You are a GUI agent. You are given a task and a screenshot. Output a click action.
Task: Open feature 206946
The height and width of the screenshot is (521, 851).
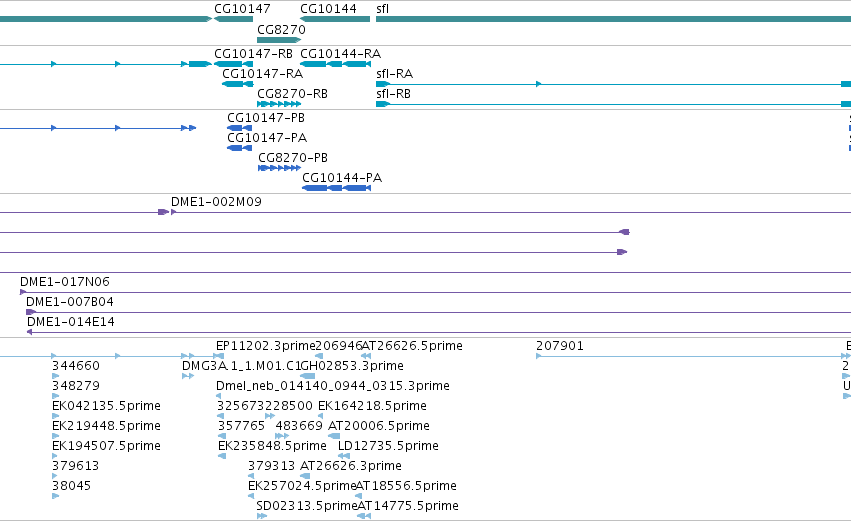point(339,346)
